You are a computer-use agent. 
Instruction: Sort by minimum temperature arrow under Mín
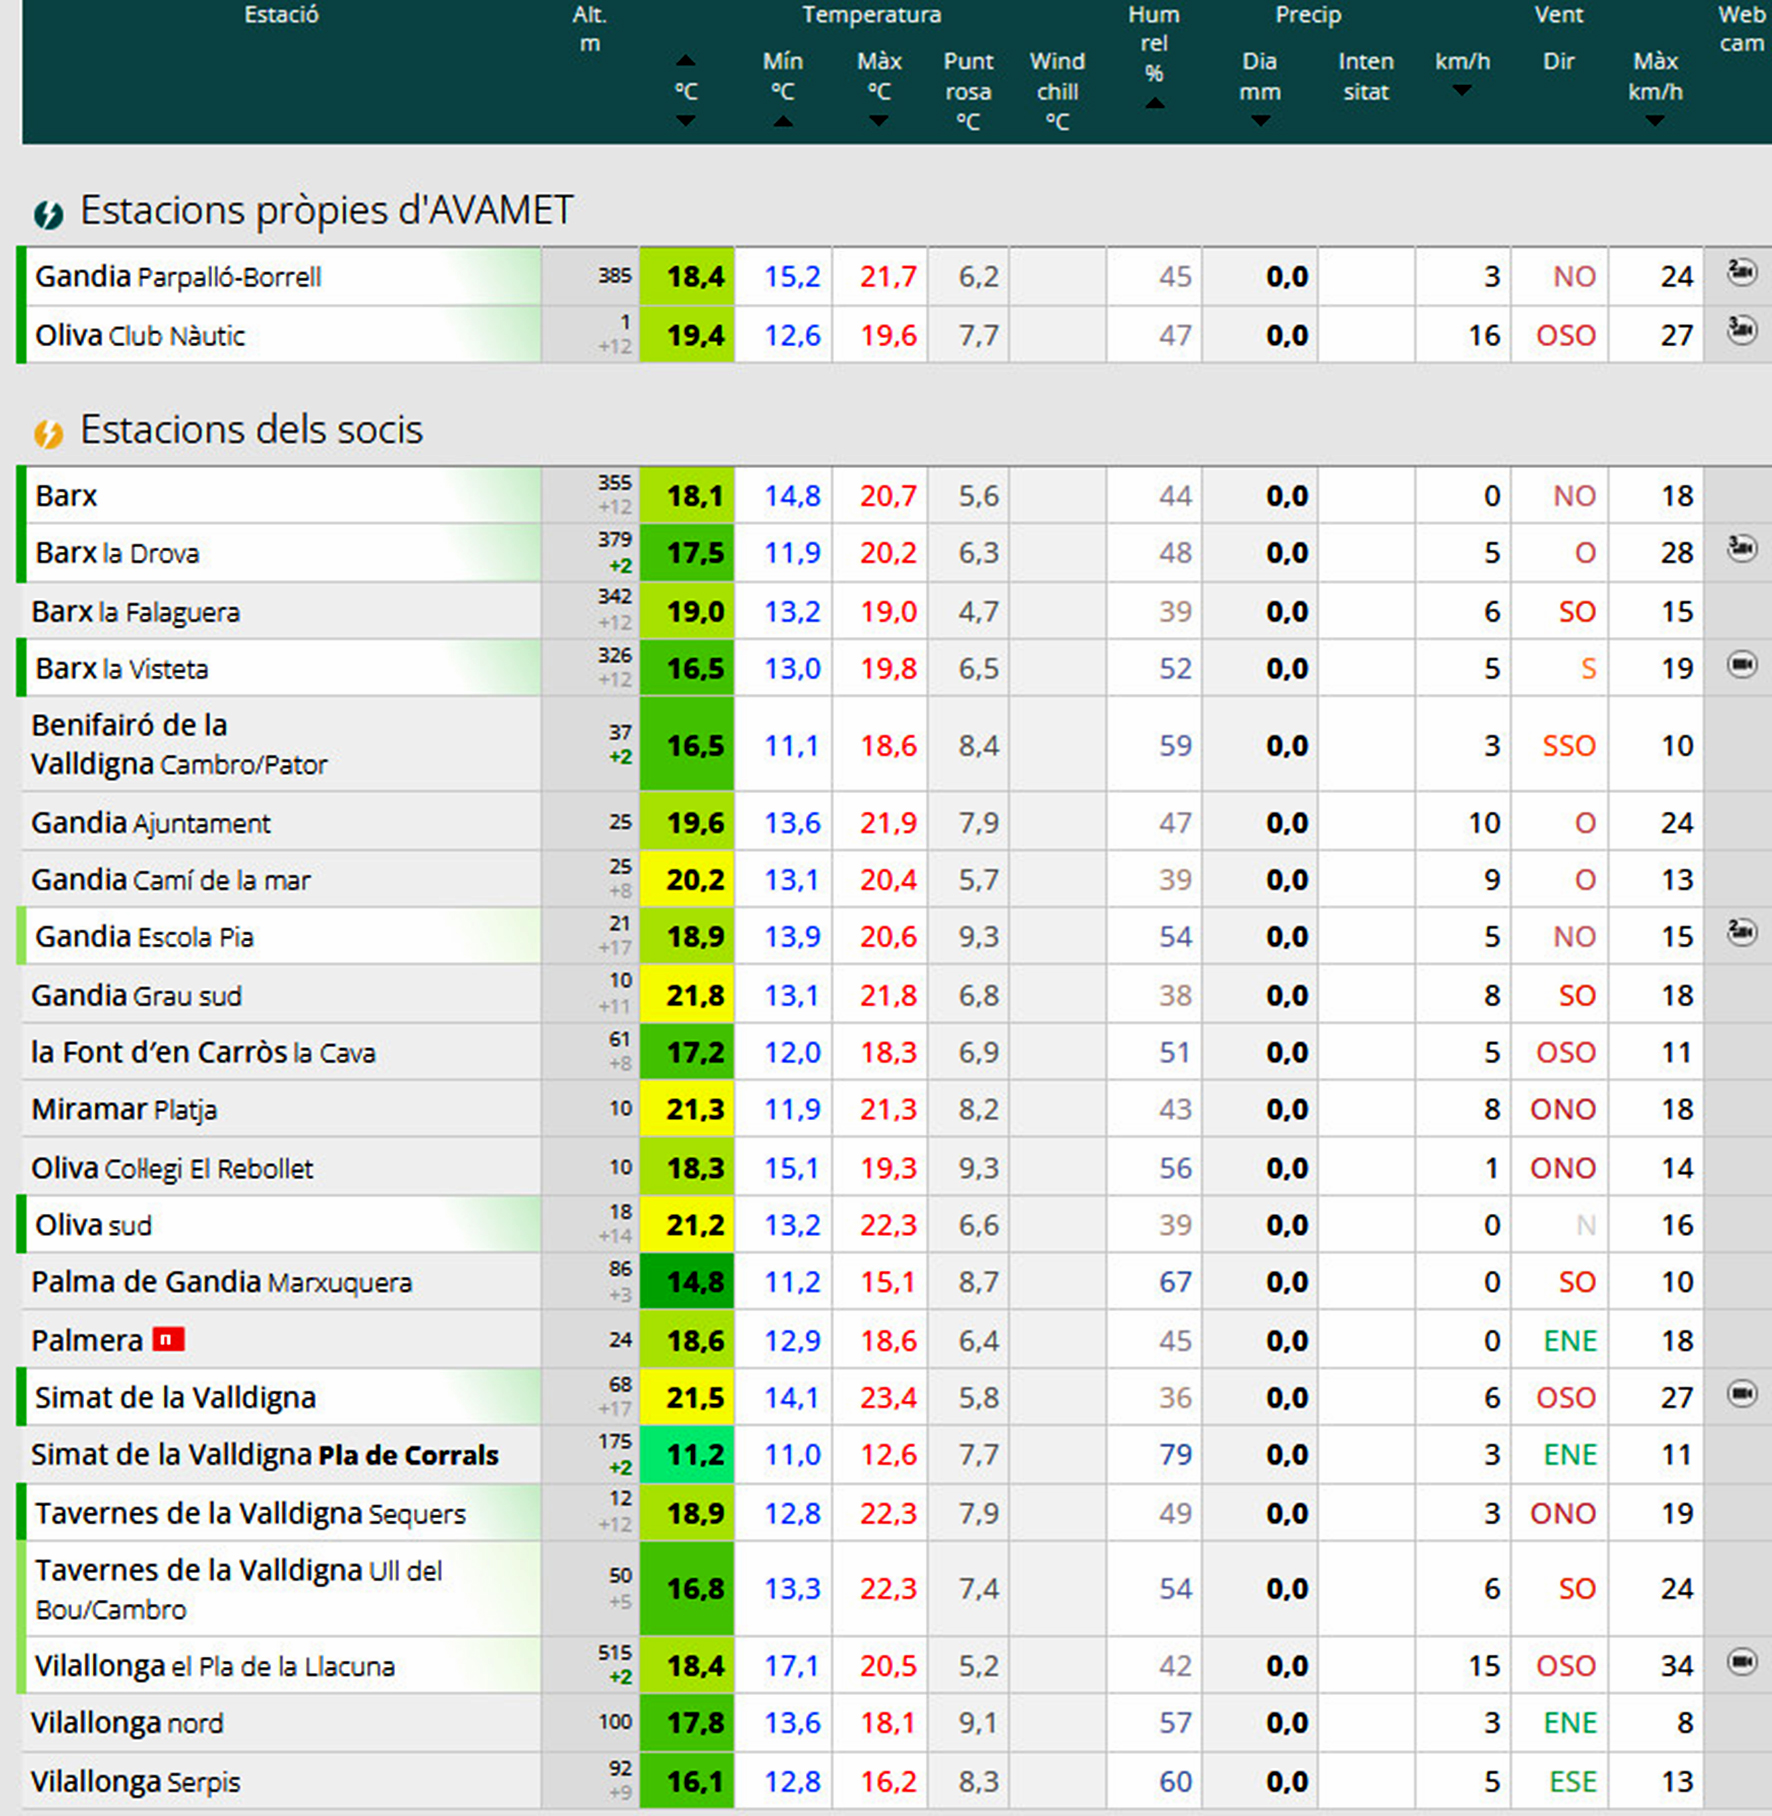coord(783,121)
